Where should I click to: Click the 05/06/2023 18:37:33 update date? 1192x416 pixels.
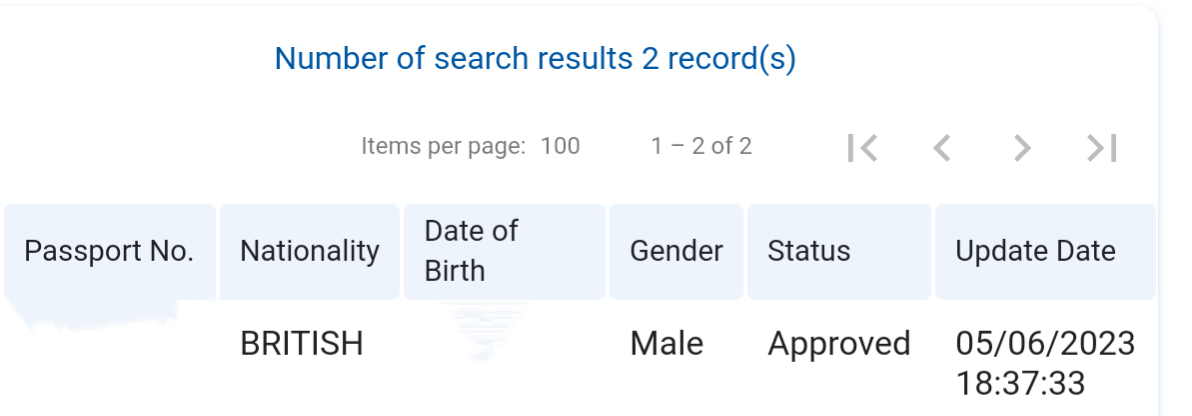tap(1045, 364)
